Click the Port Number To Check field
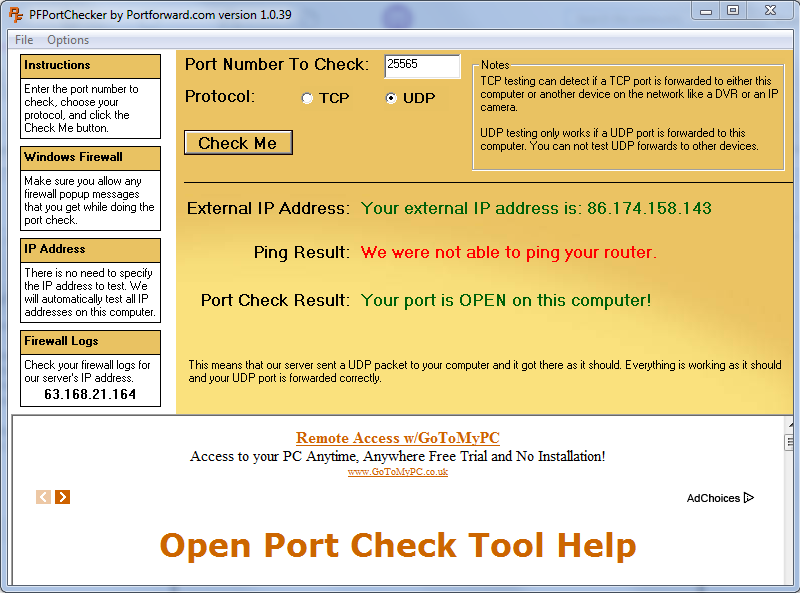The width and height of the screenshot is (800, 593). 422,66
